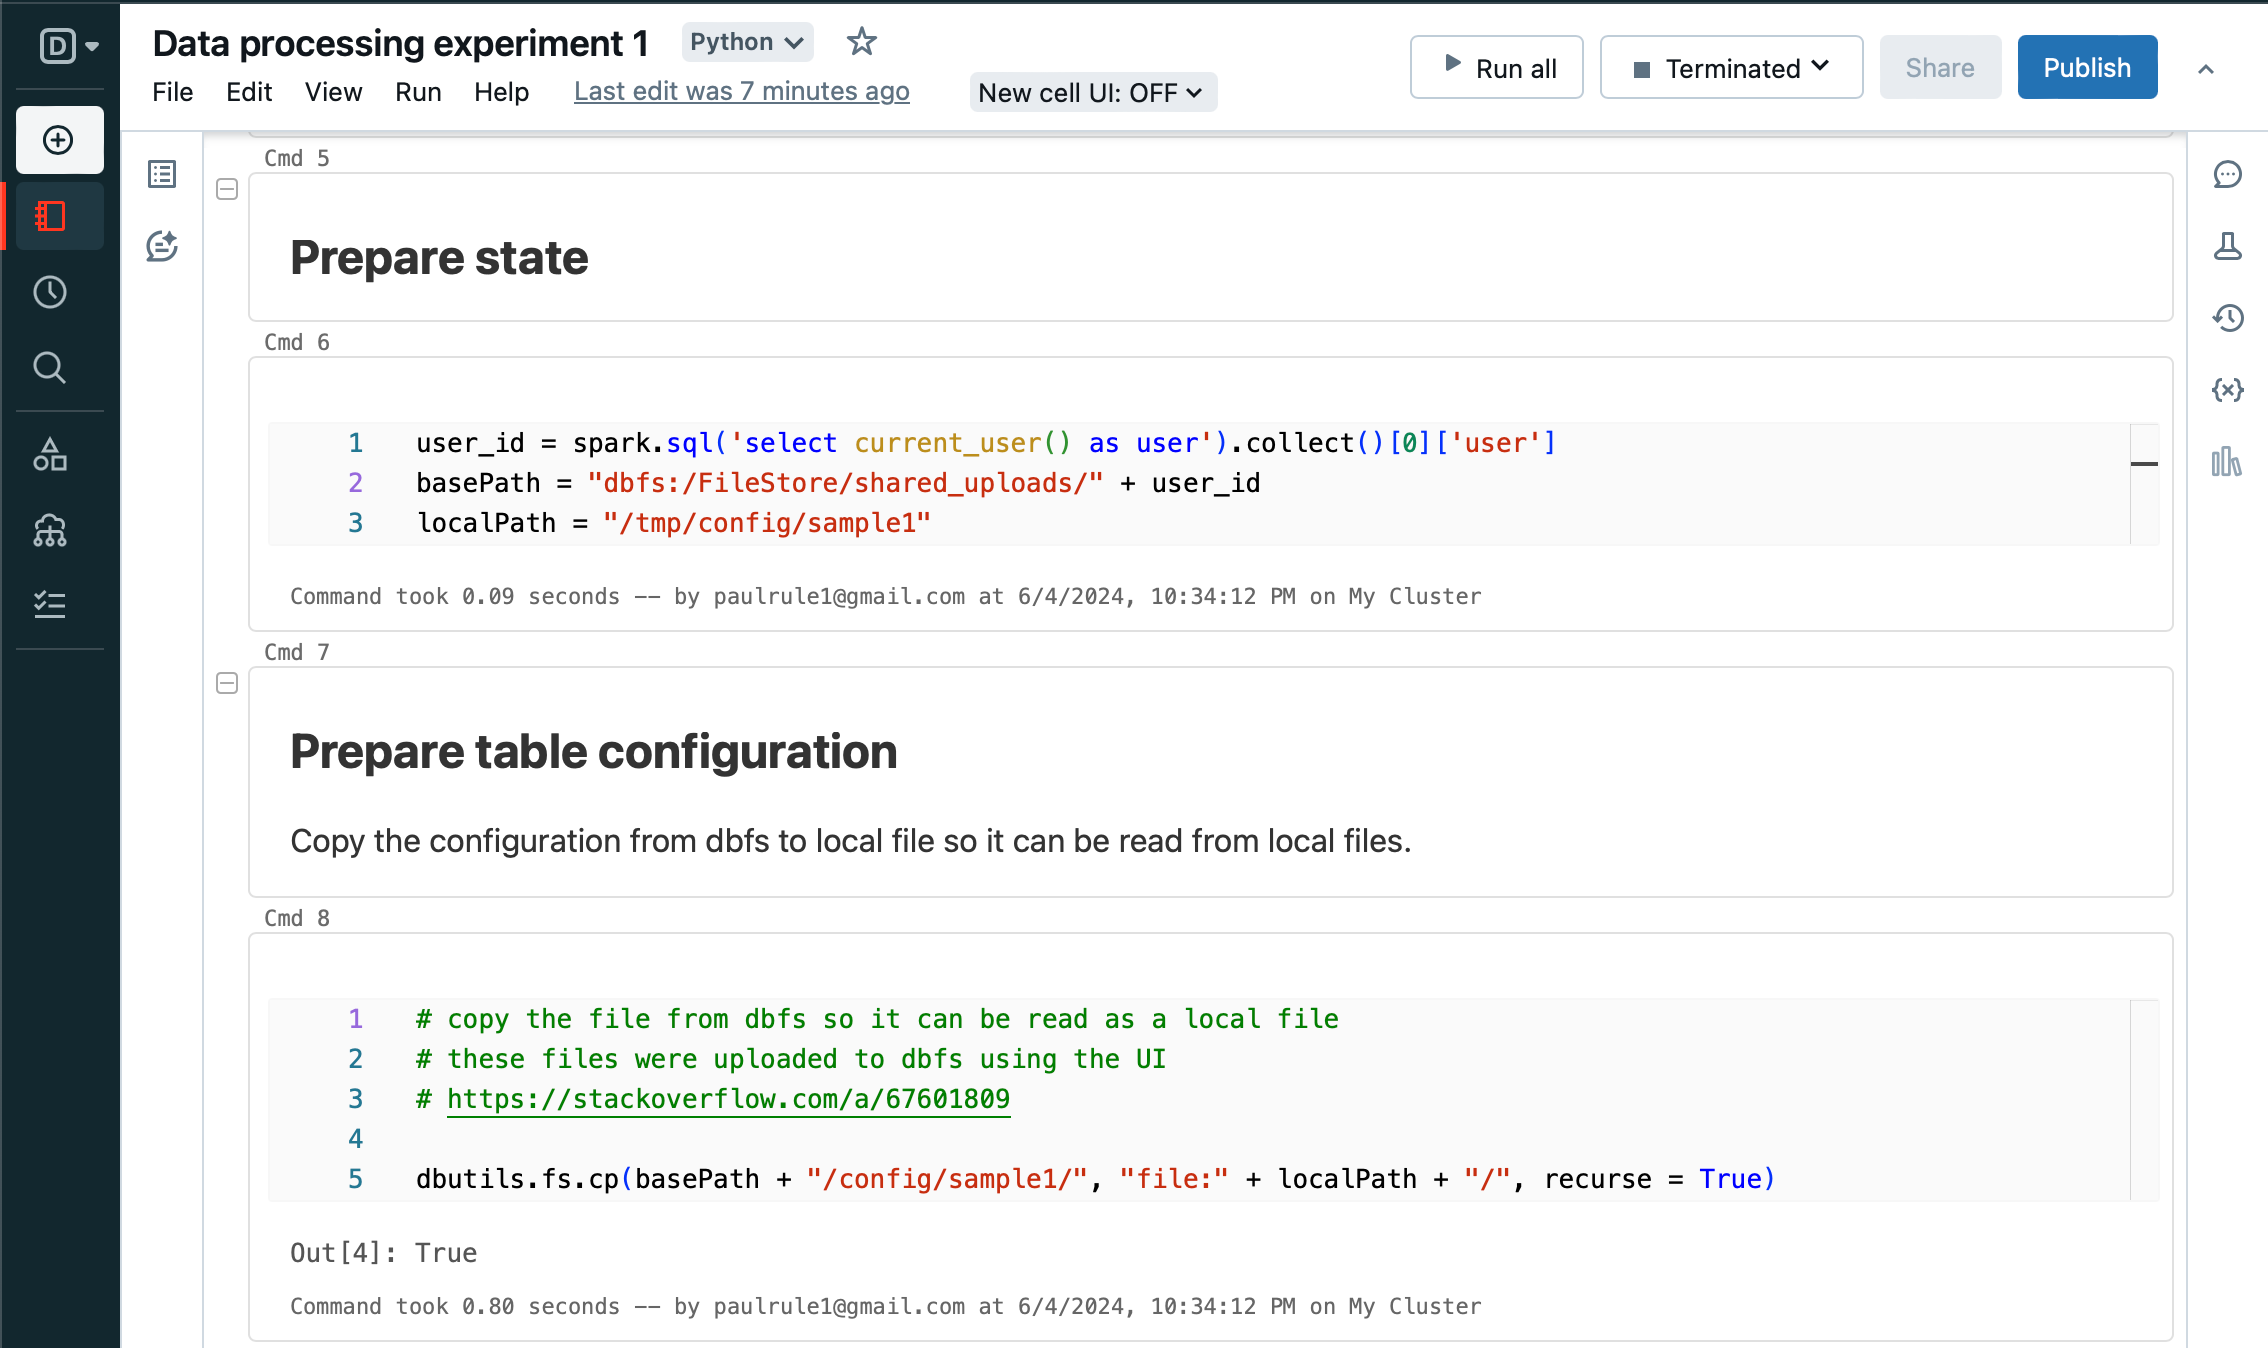This screenshot has height=1348, width=2268.
Task: Expand the Terminated cluster dropdown
Action: [x=1731, y=68]
